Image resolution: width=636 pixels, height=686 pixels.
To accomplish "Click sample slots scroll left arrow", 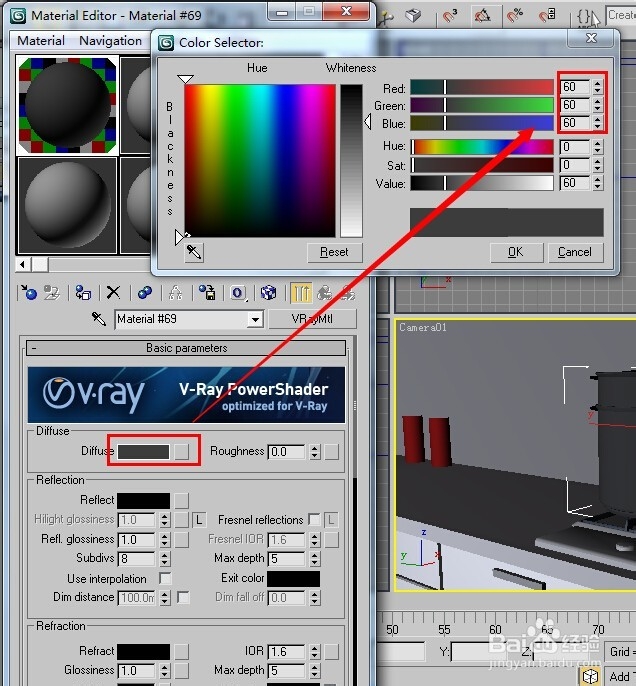I will point(23,264).
